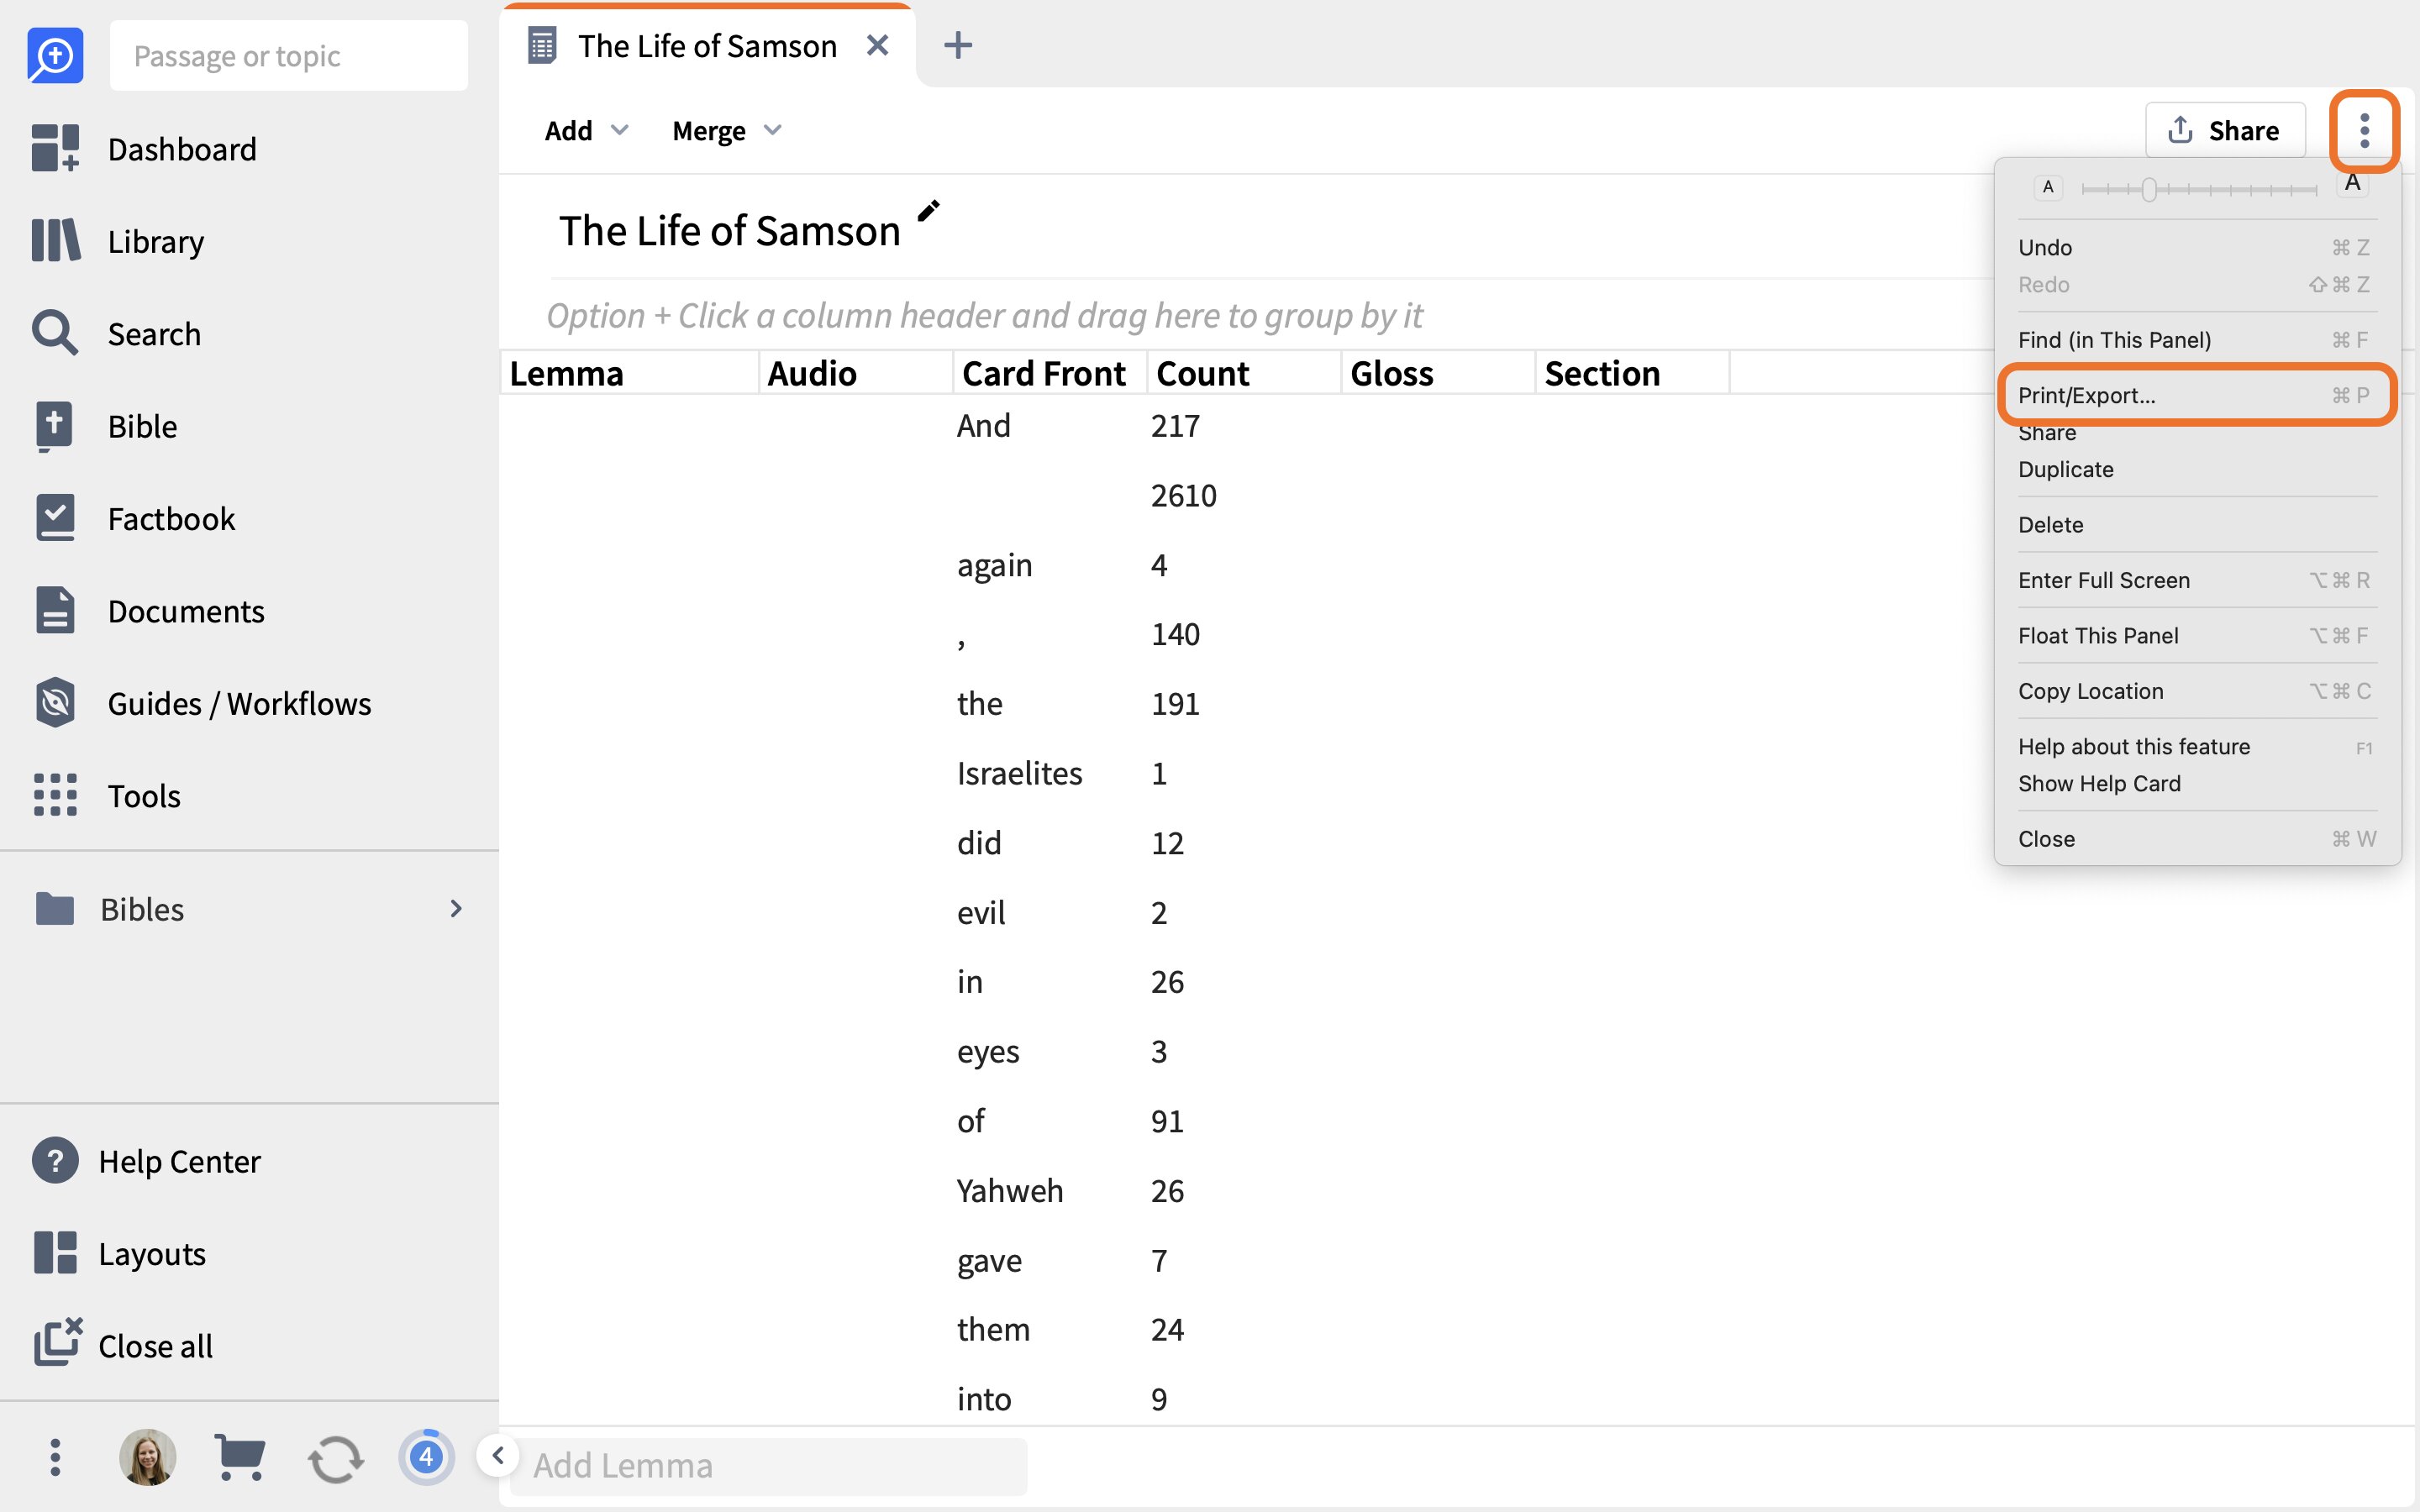Select the 'Israelites' card front cell
This screenshot has height=1512, width=2420.
pos(1019,773)
